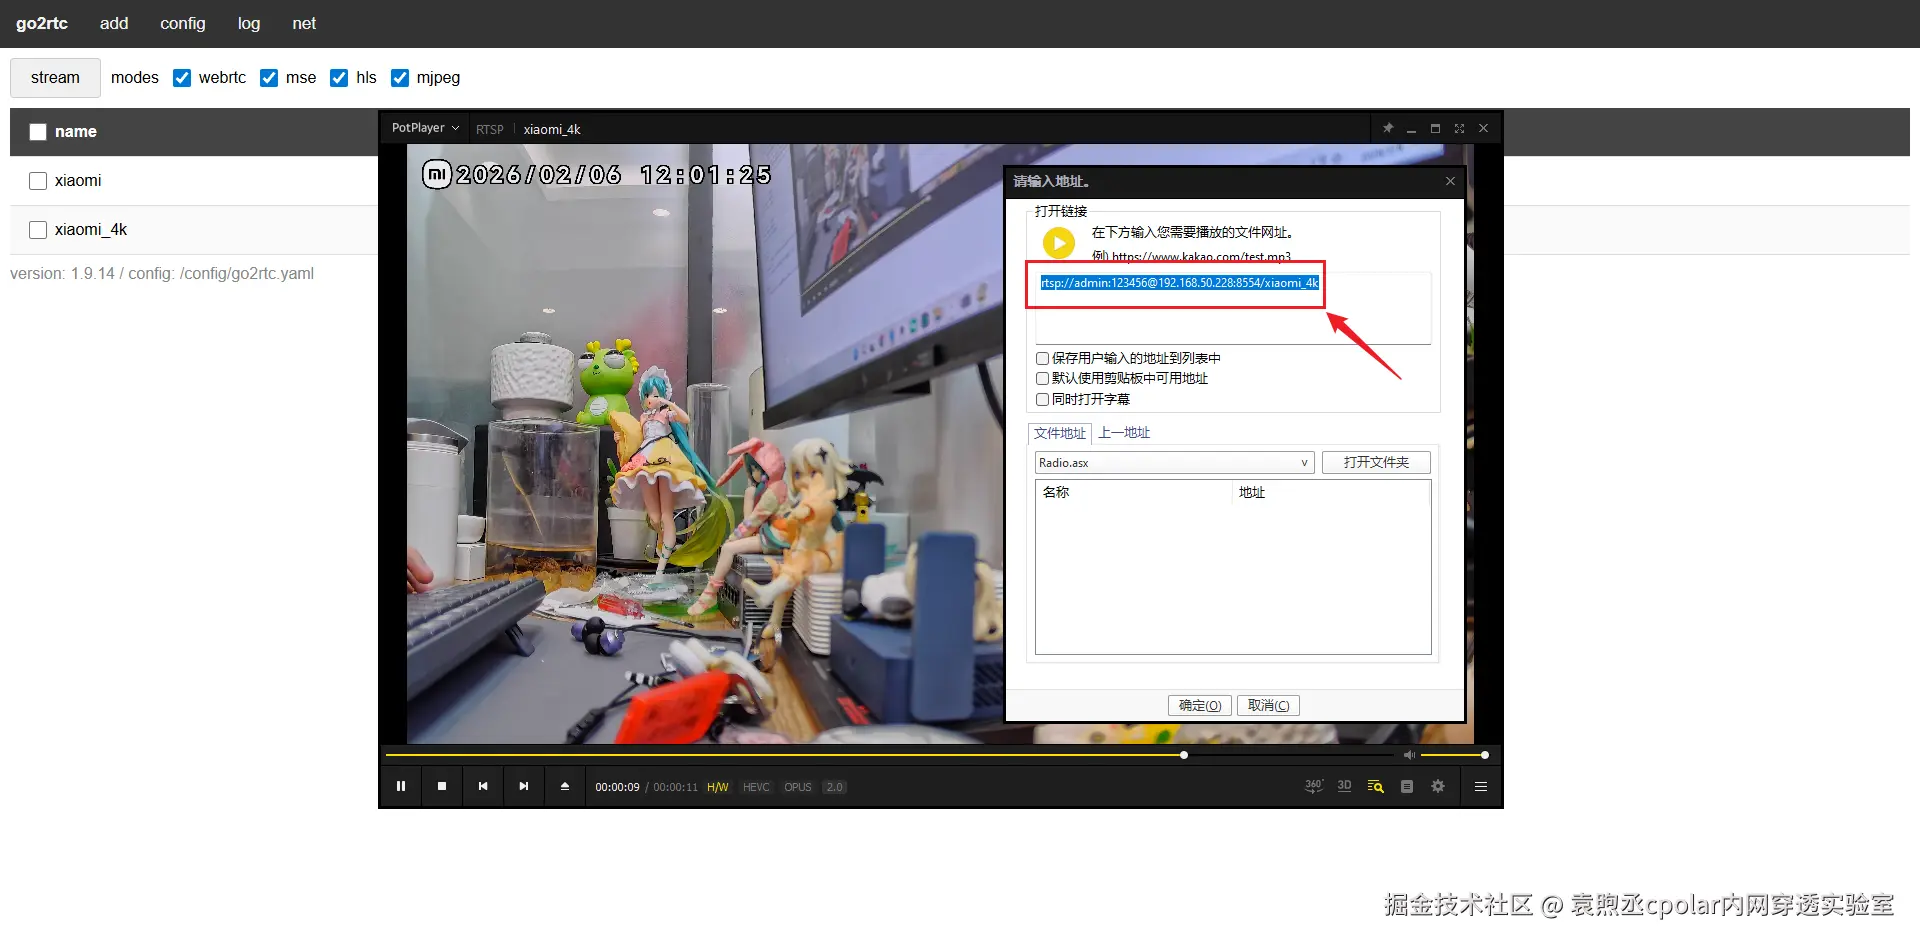Open the xiaomi_4k stream link
This screenshot has height=945, width=1920.
click(x=91, y=230)
